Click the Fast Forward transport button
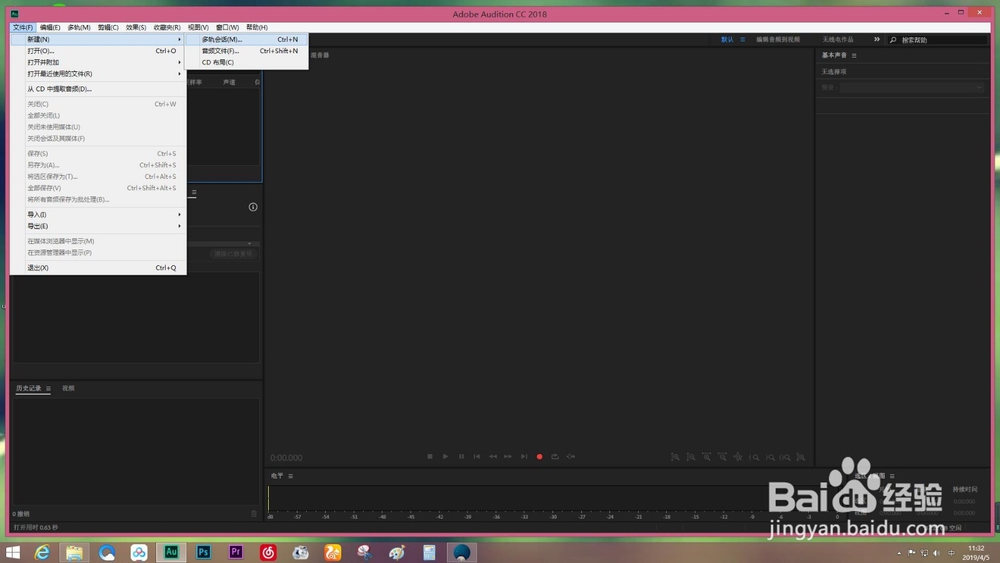The image size is (1000, 563). point(508,457)
